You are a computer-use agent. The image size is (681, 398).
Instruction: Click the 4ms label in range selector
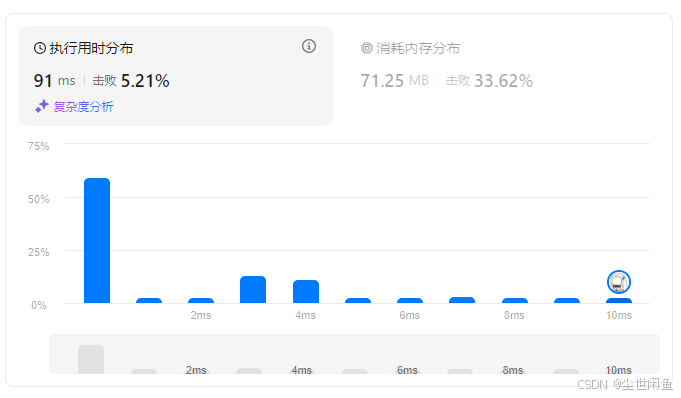(x=301, y=370)
